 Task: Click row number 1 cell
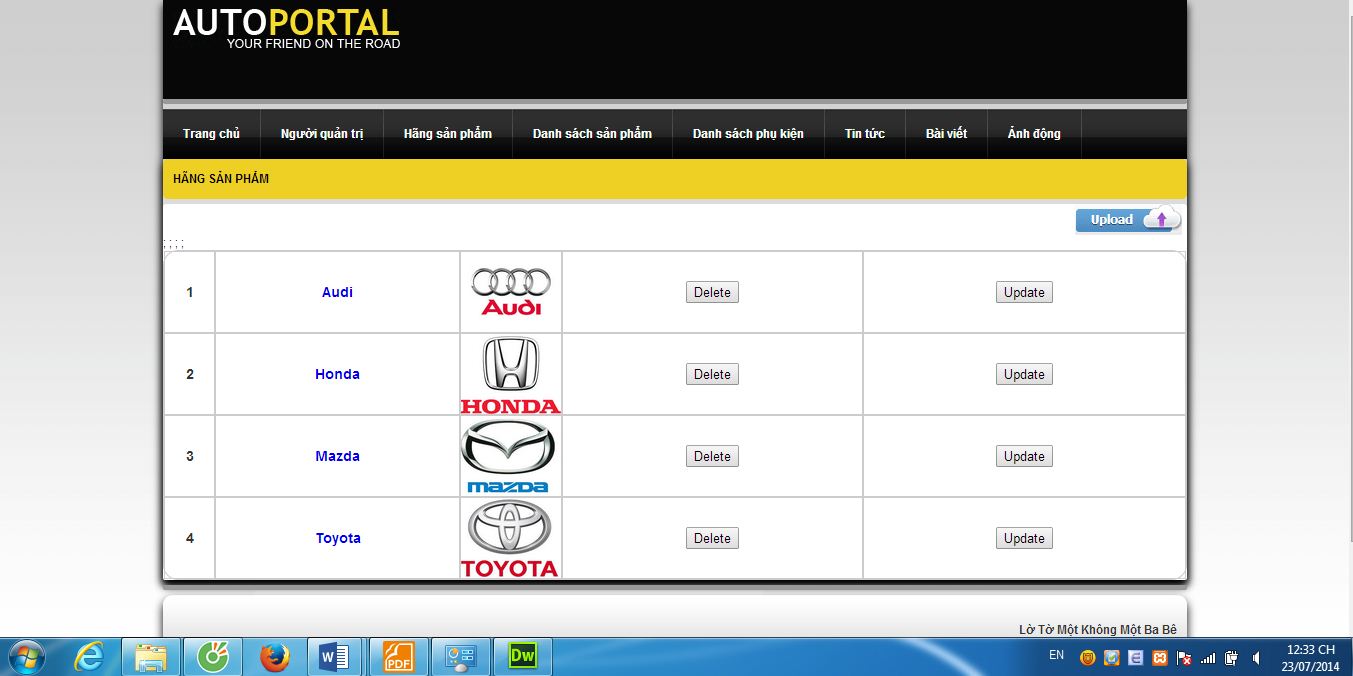coord(190,292)
